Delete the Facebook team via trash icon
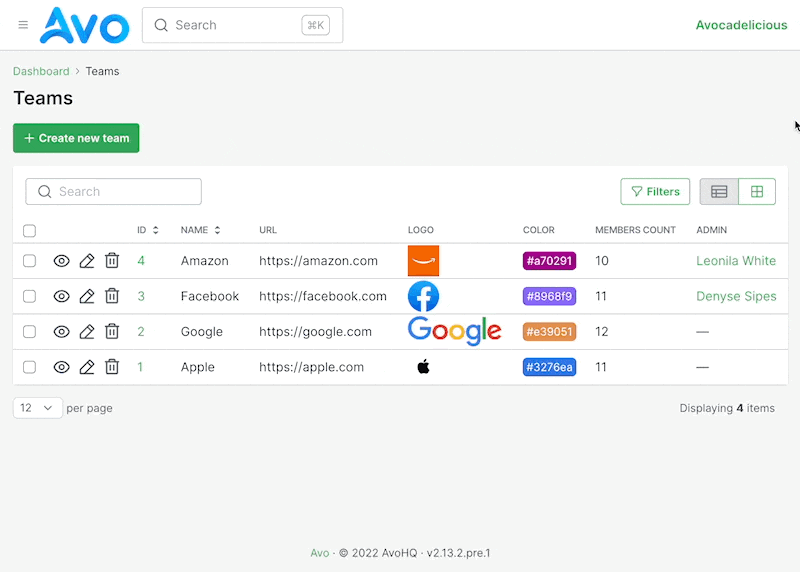 (x=112, y=296)
